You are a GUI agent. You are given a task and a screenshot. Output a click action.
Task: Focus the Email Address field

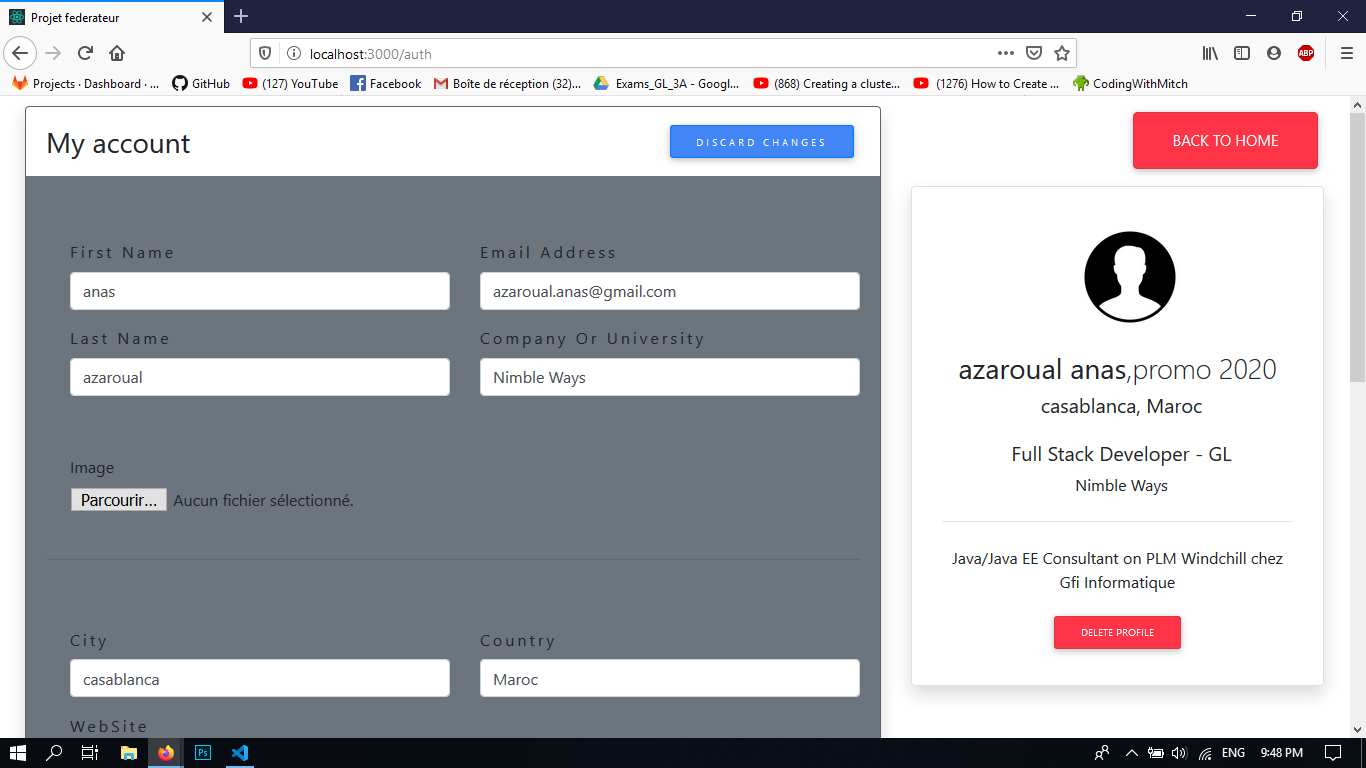[x=670, y=291]
